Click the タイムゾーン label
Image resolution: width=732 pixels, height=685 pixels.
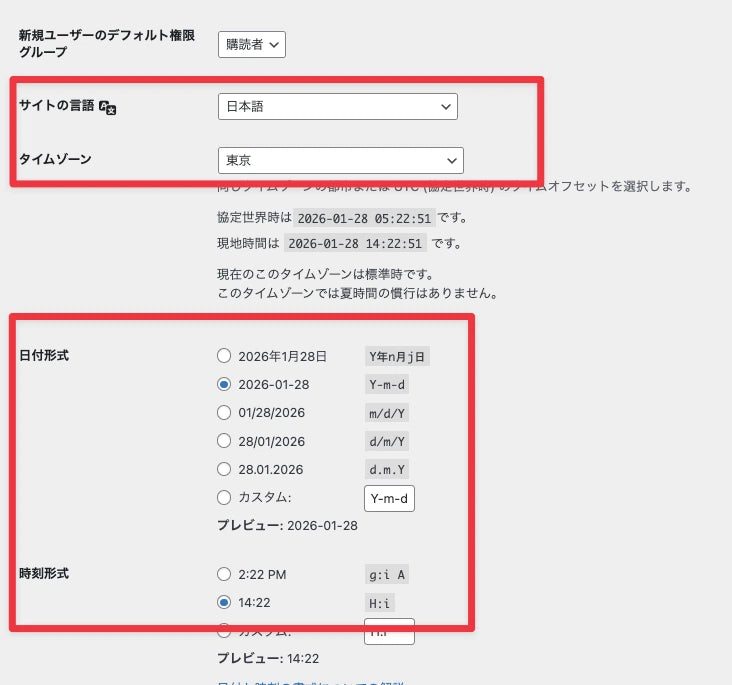[55, 159]
